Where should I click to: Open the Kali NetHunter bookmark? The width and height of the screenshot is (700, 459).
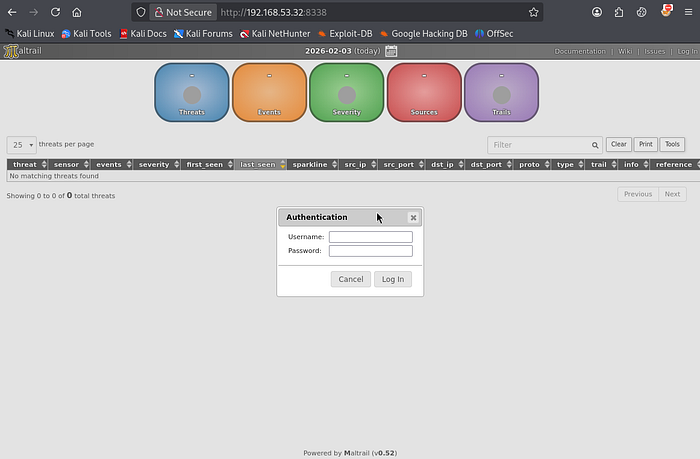(x=275, y=33)
